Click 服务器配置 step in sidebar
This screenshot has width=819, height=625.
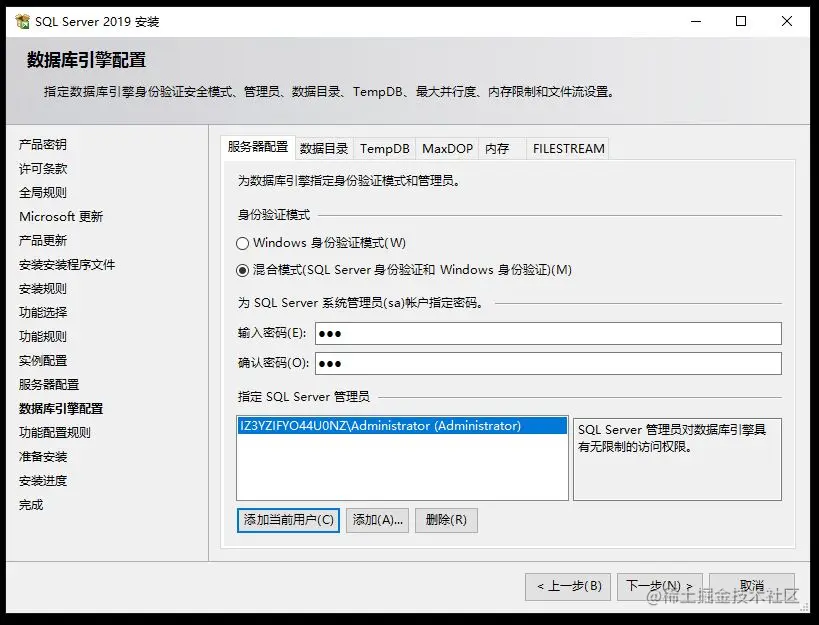(x=49, y=385)
